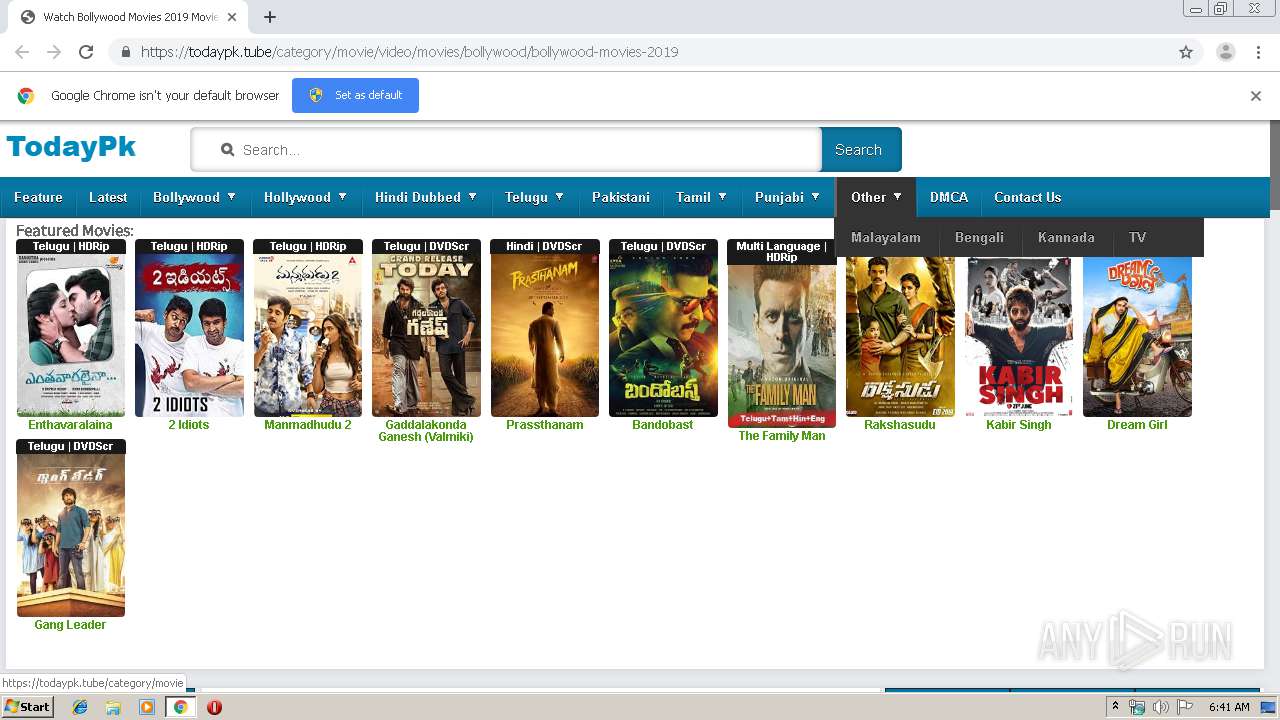Open a new tab with plus icon
Screen dimensions: 1280x720
pyautogui.click(x=269, y=17)
